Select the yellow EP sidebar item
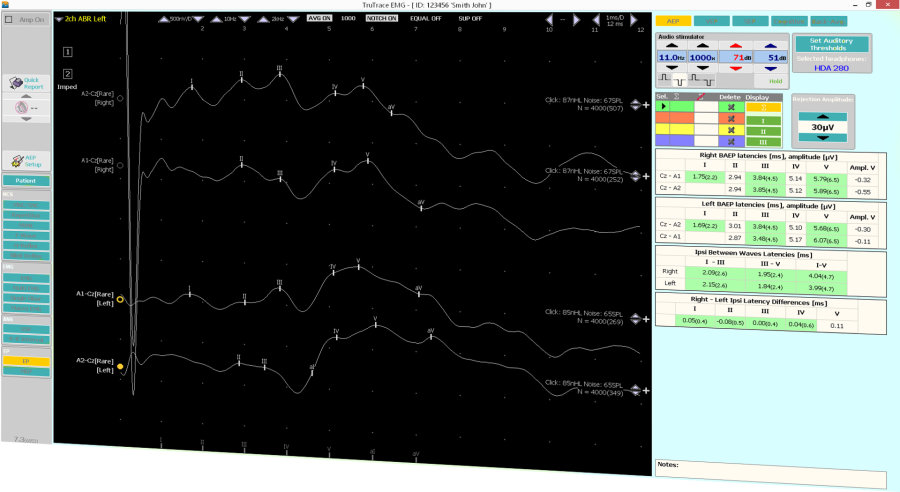Screen dimensions: 900x492 click(26, 361)
